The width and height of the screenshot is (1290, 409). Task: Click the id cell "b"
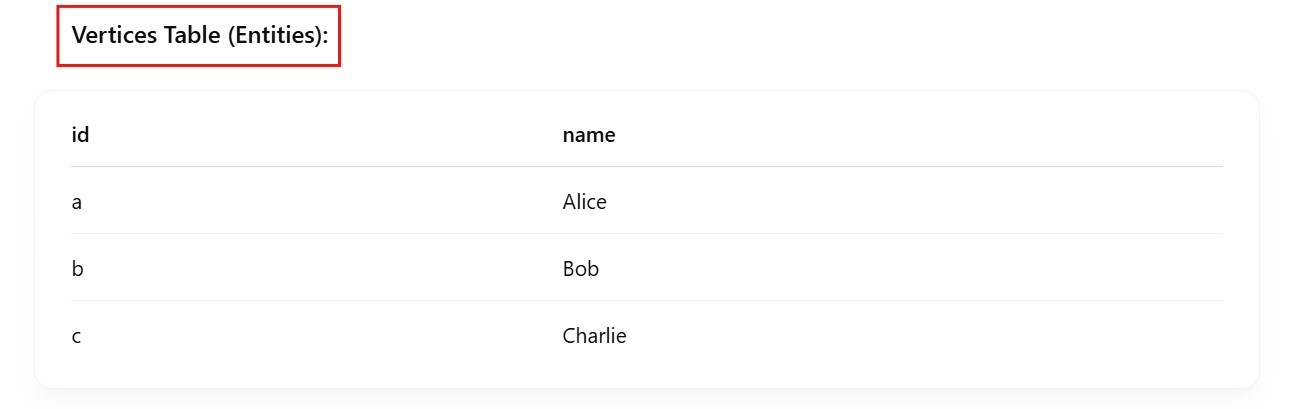pos(77,269)
